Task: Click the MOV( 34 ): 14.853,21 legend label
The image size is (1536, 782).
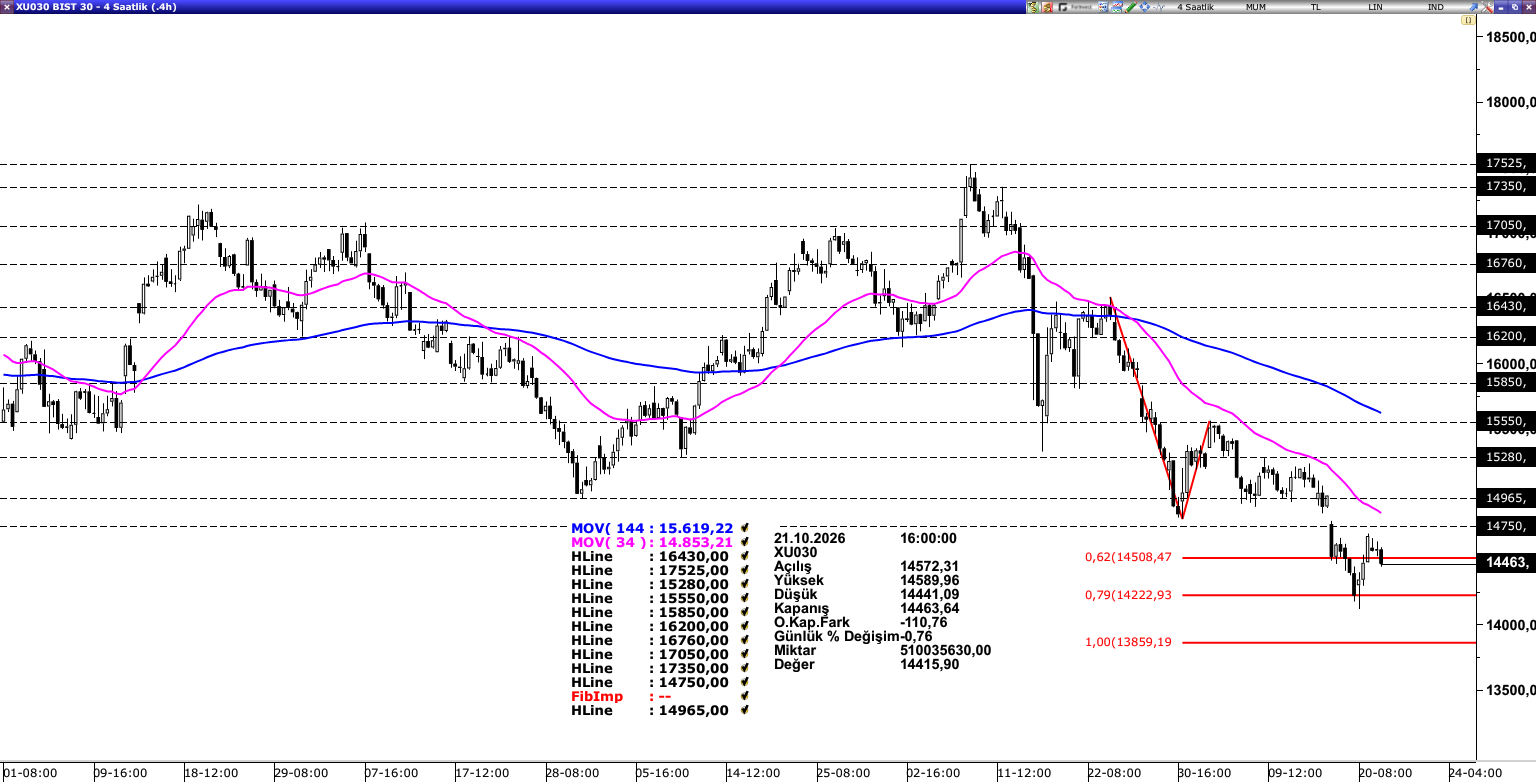Action: coord(652,542)
